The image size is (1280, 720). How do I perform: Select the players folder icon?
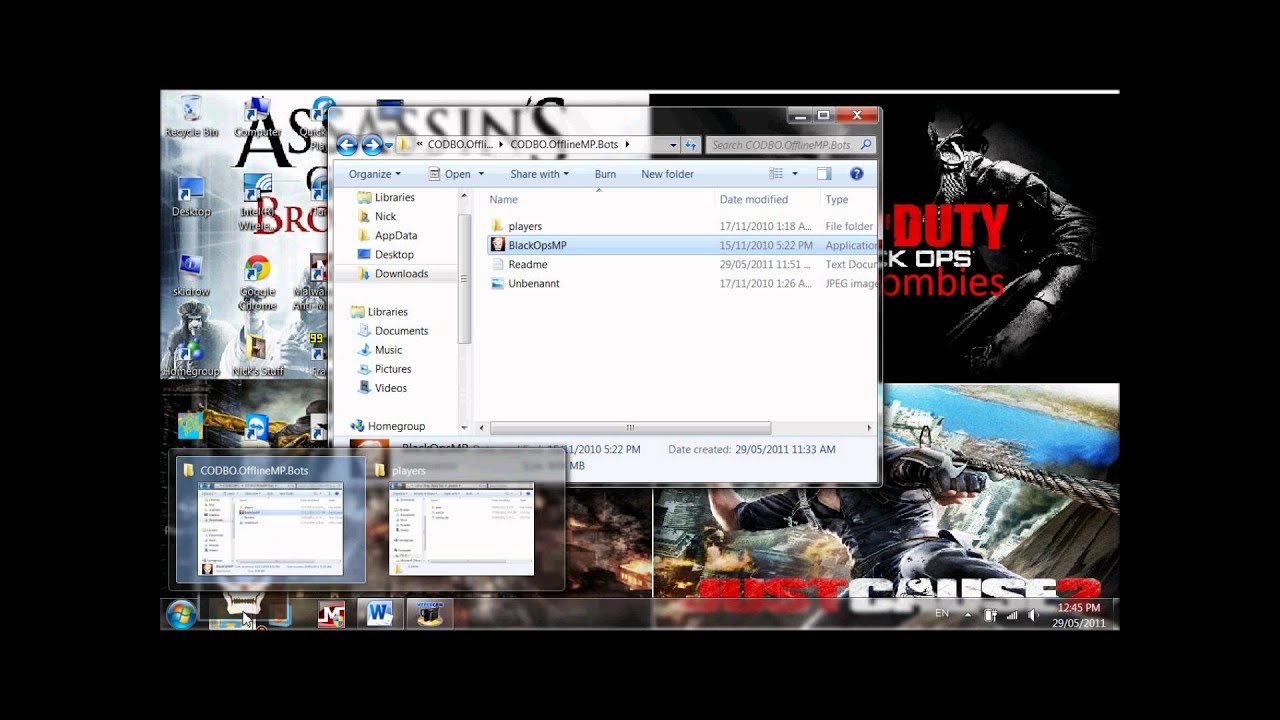[x=497, y=226]
